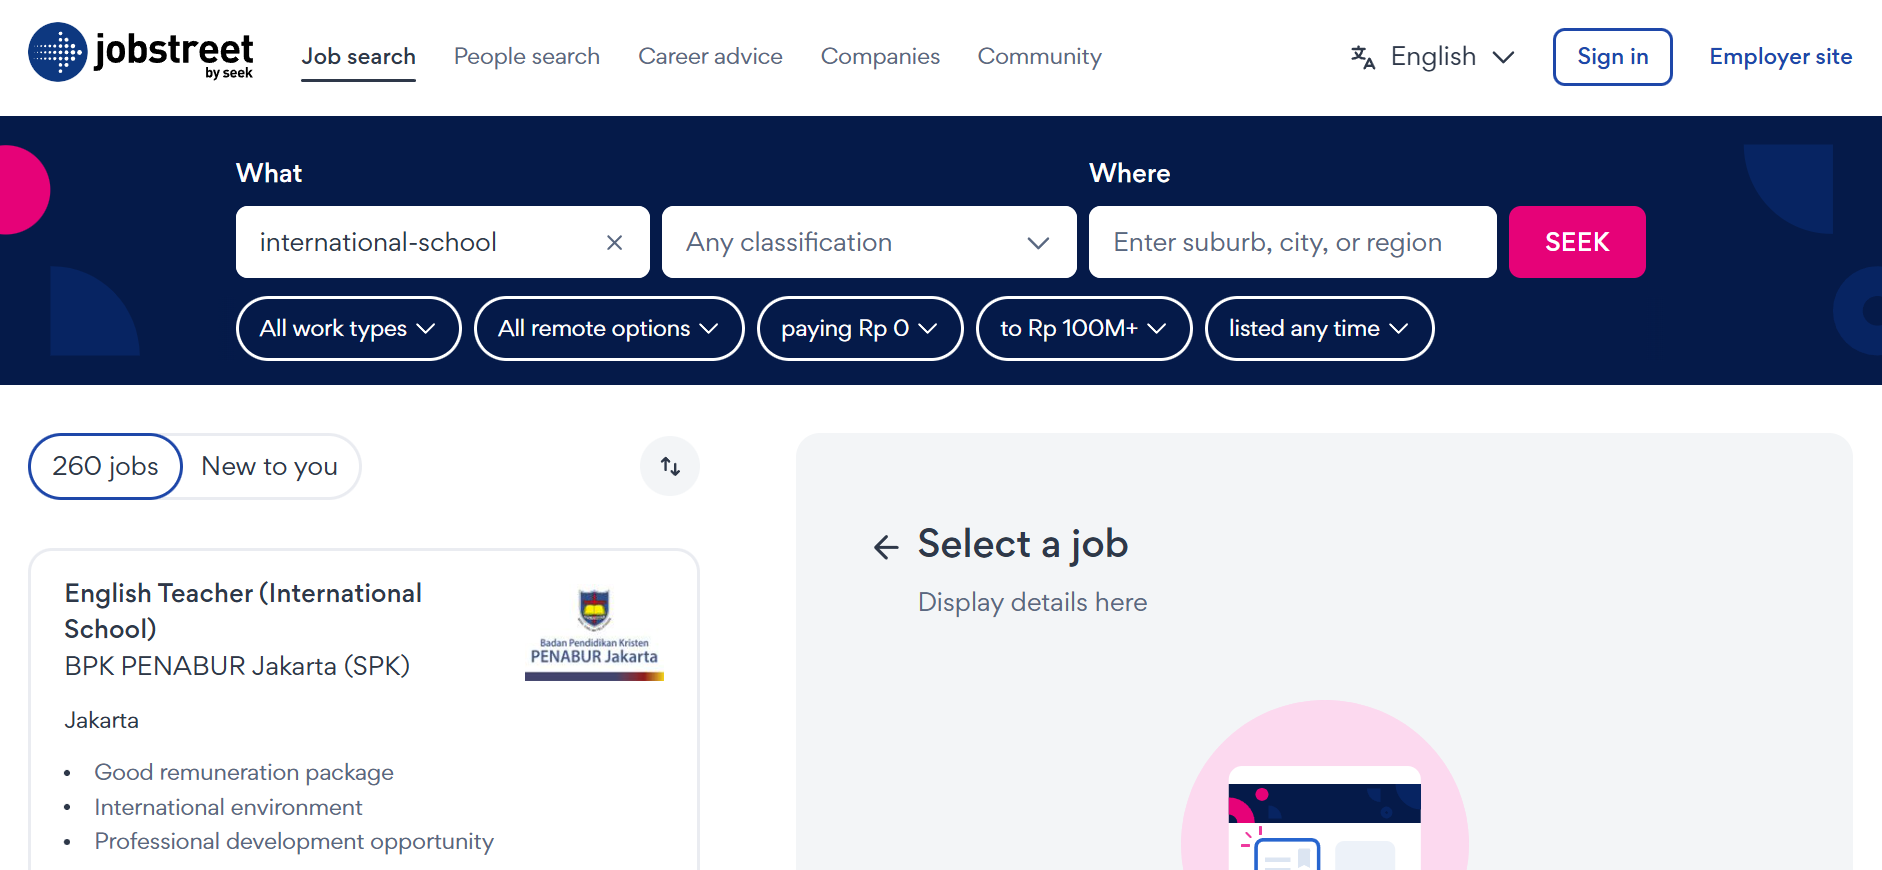Image resolution: width=1882 pixels, height=870 pixels.
Task: Click the sort arrows icon button
Action: (670, 466)
